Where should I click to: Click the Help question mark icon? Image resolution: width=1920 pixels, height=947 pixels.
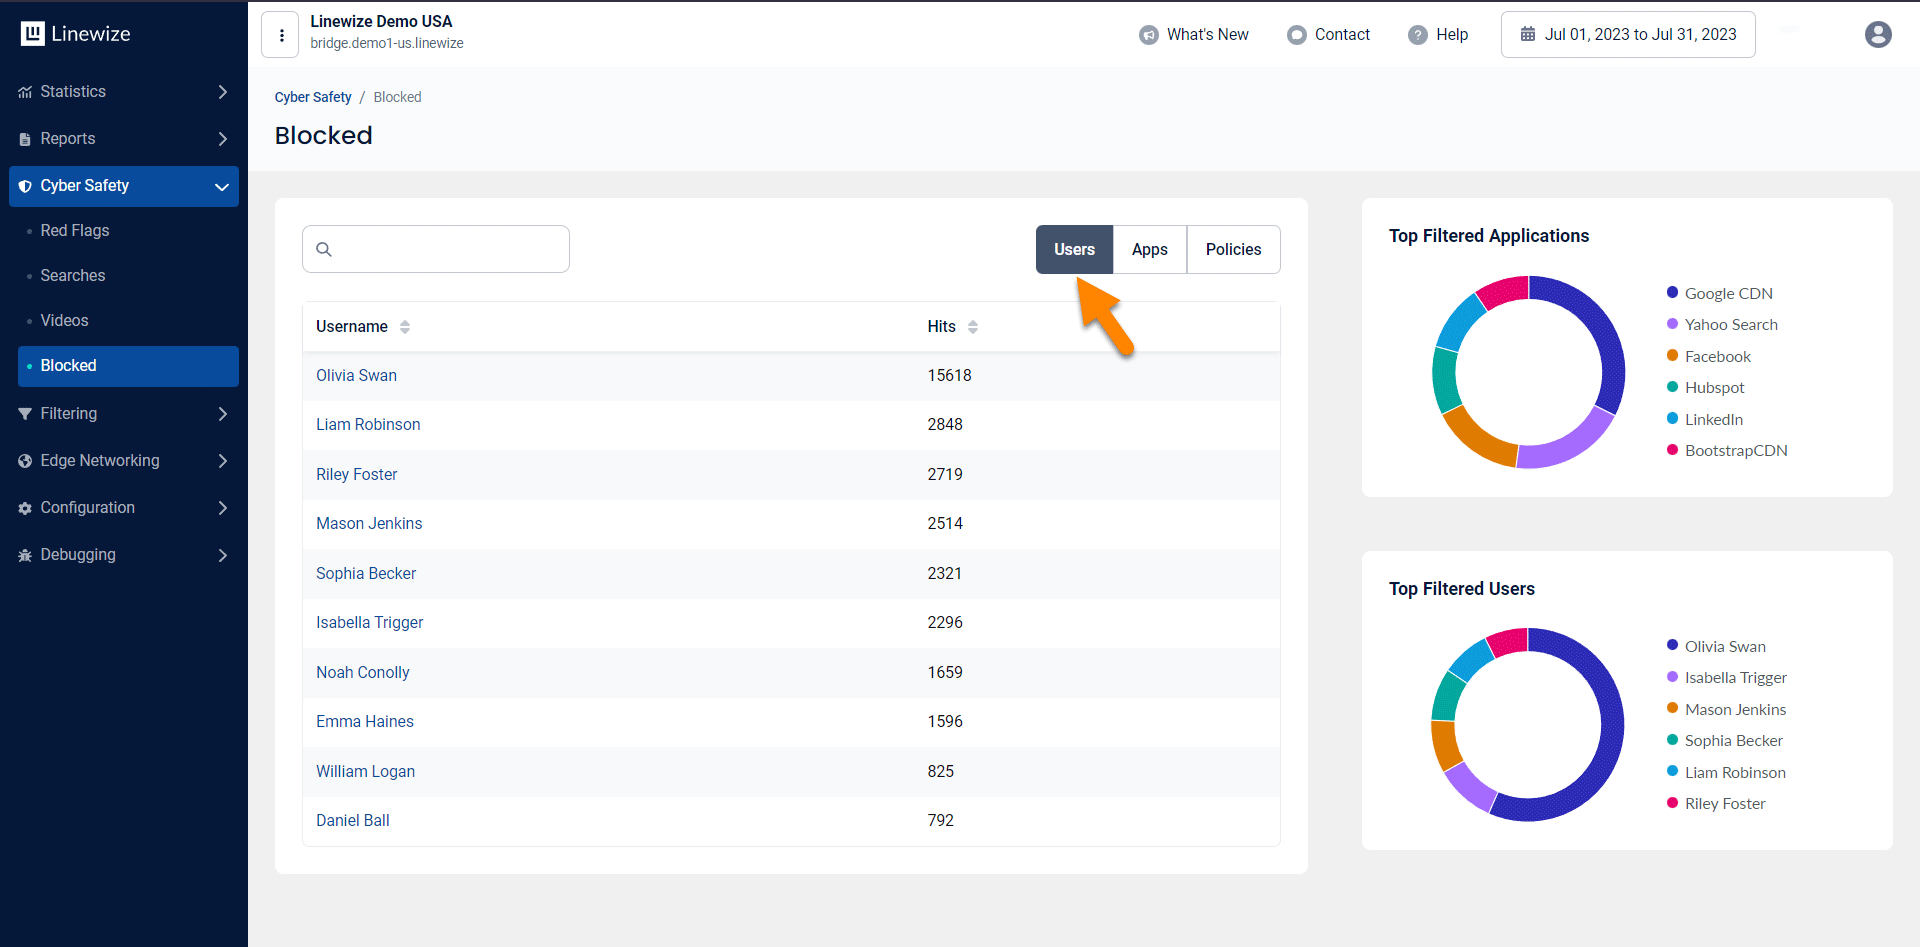[1417, 35]
